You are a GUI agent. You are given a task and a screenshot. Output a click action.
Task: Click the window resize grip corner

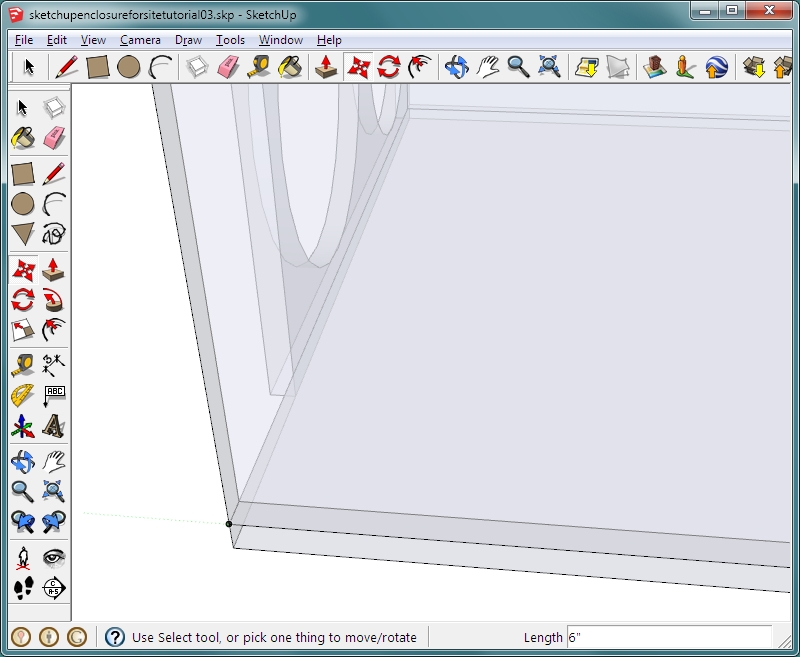coord(784,640)
